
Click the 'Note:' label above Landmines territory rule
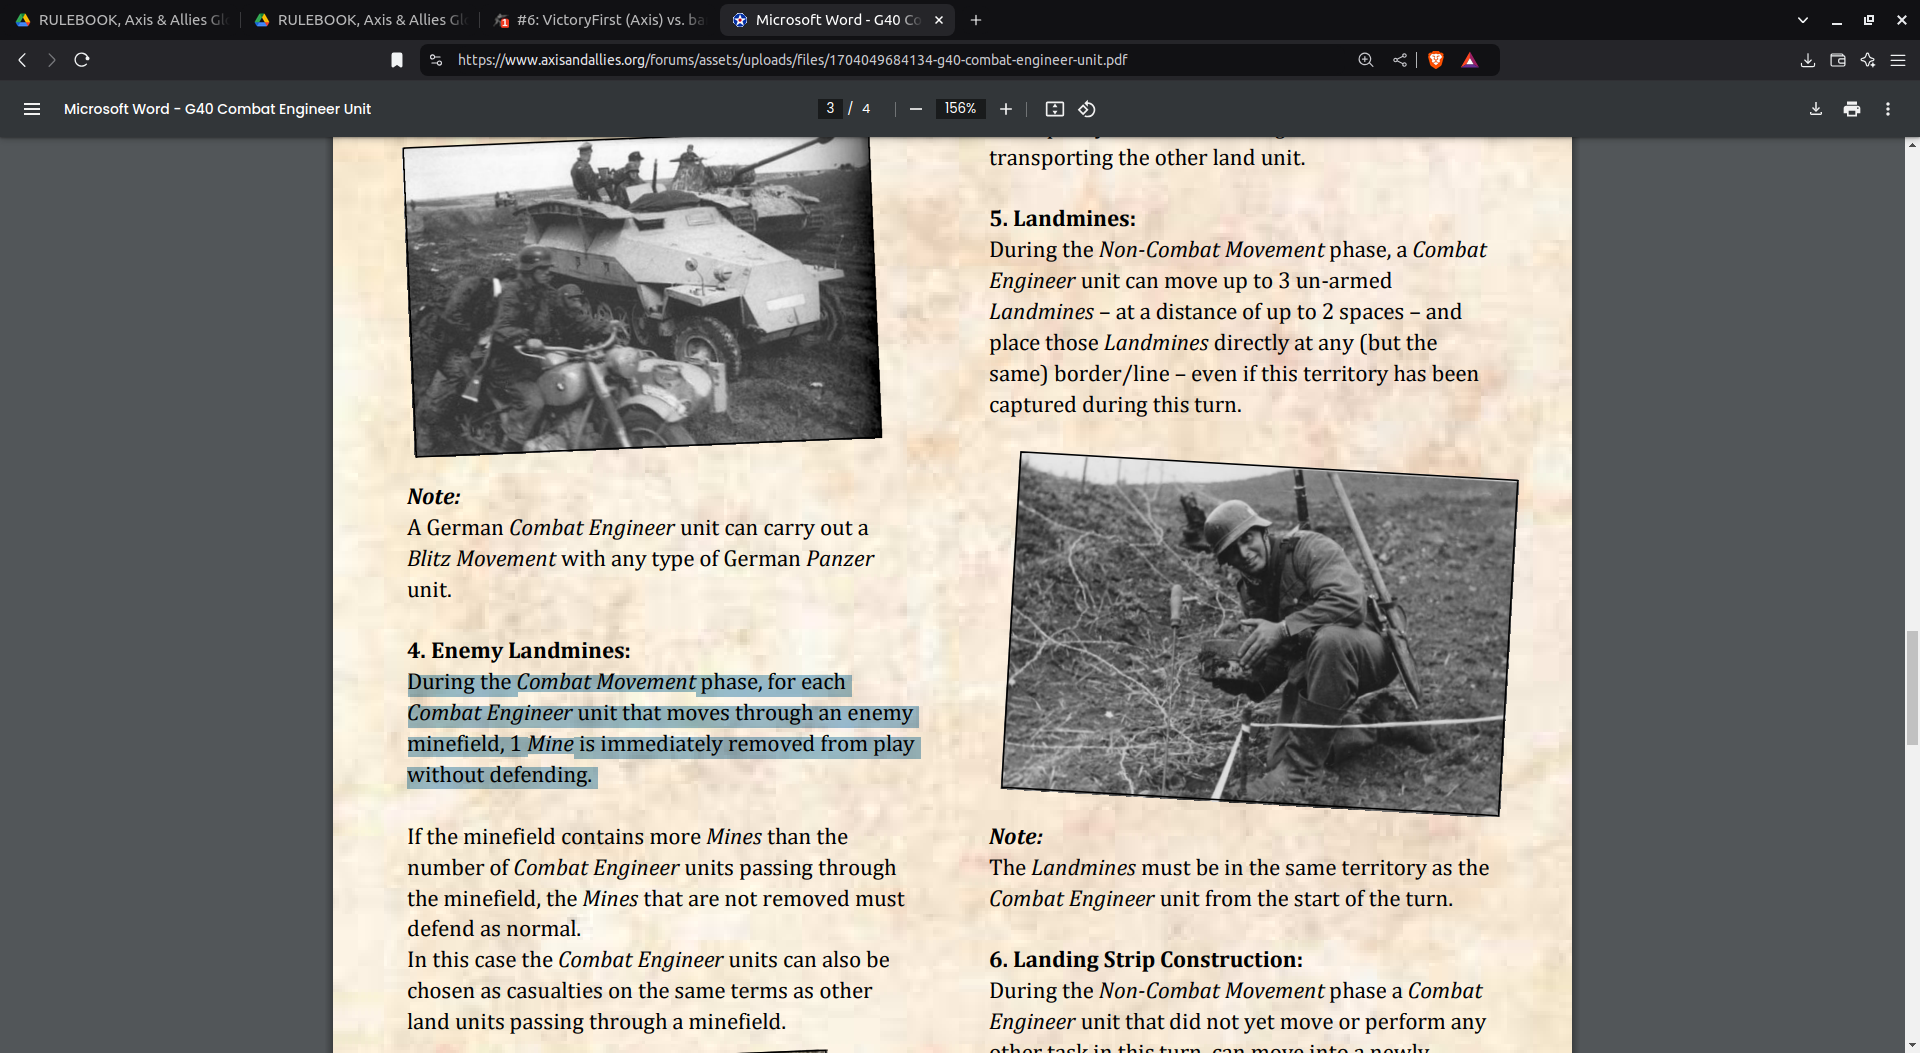1015,837
